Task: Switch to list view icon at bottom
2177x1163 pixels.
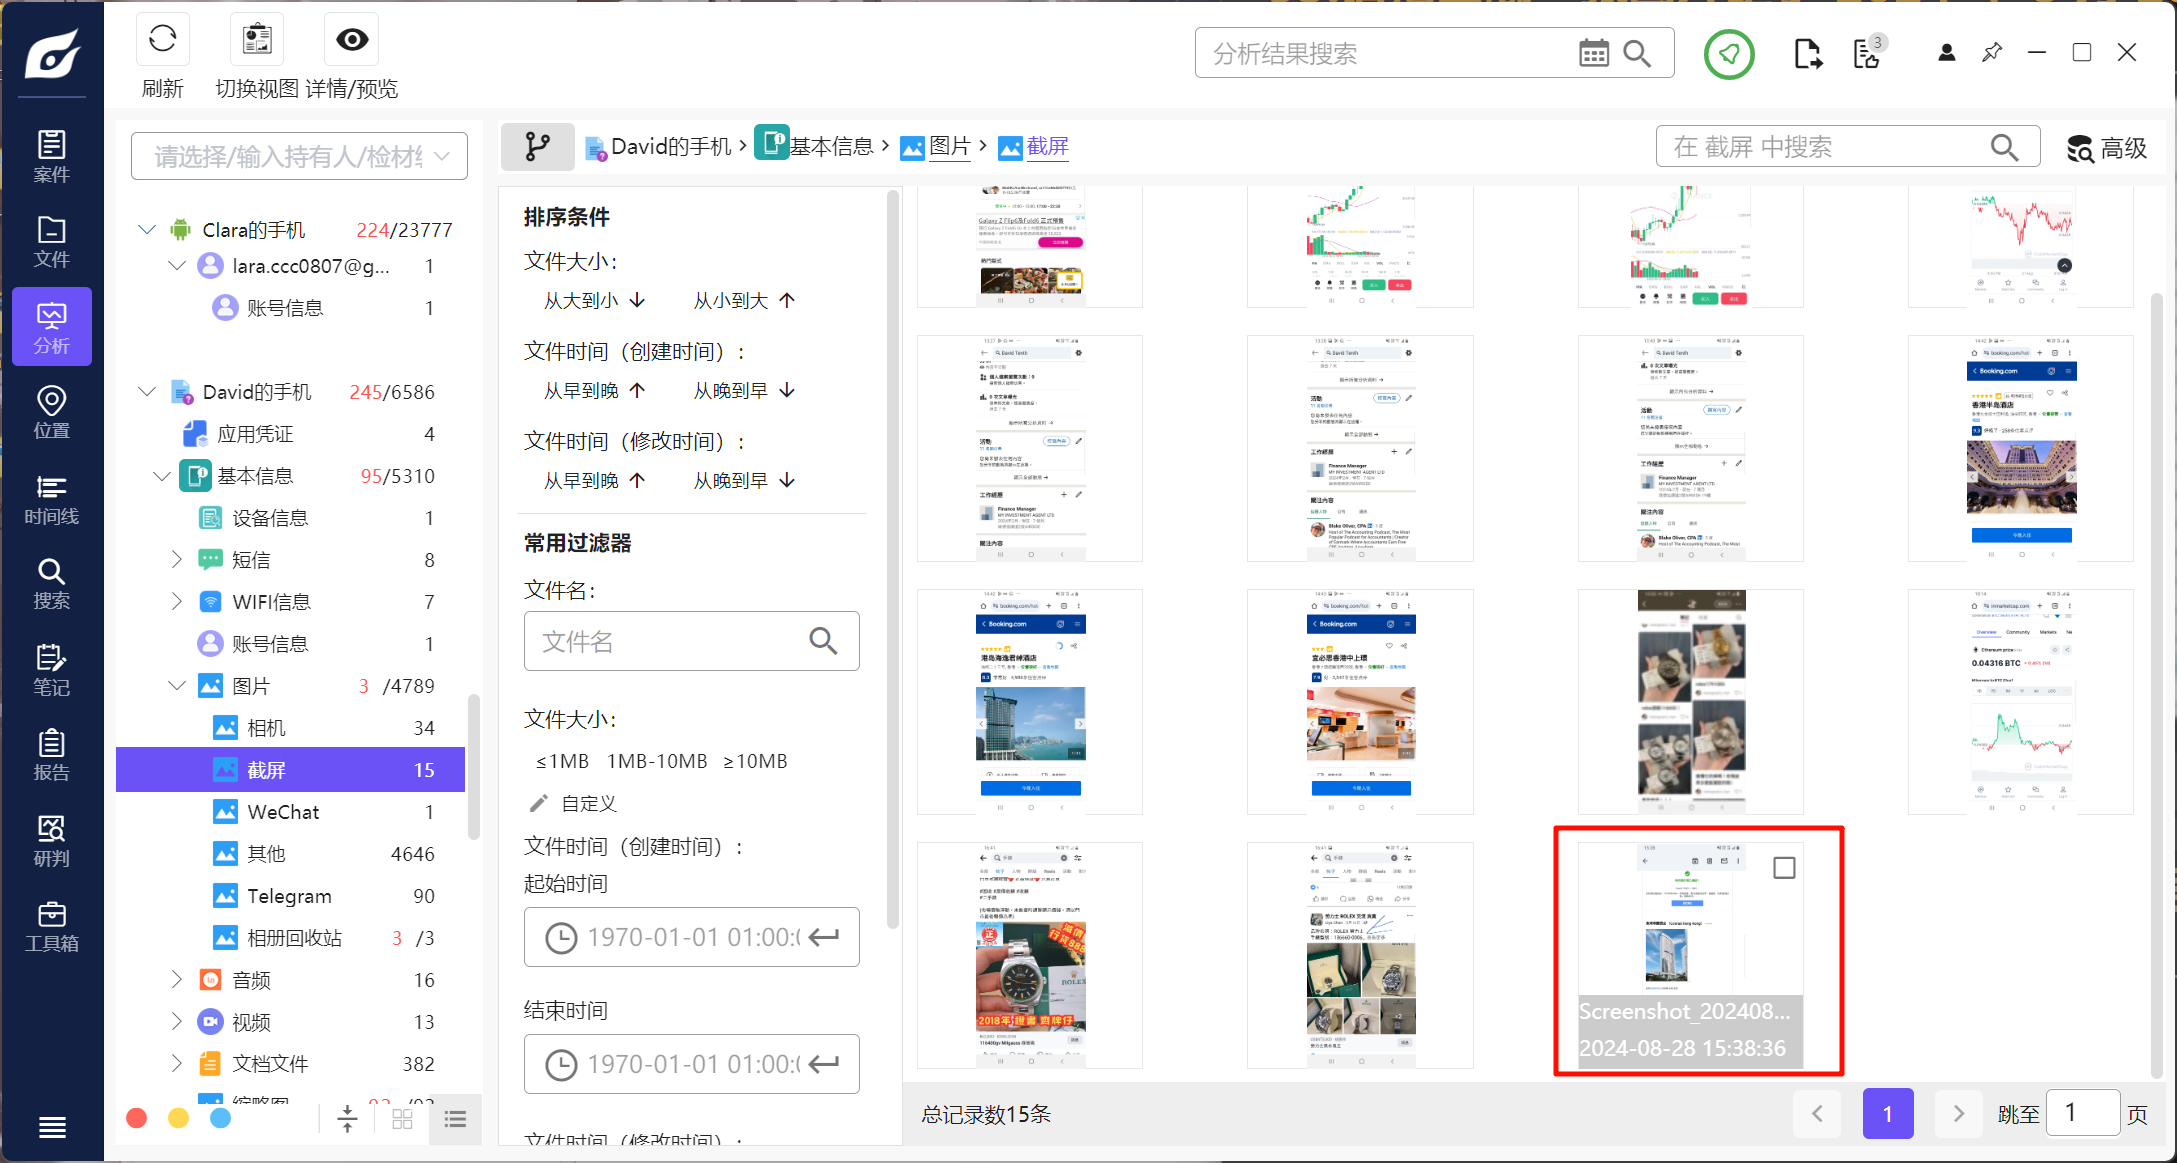Action: [x=455, y=1119]
